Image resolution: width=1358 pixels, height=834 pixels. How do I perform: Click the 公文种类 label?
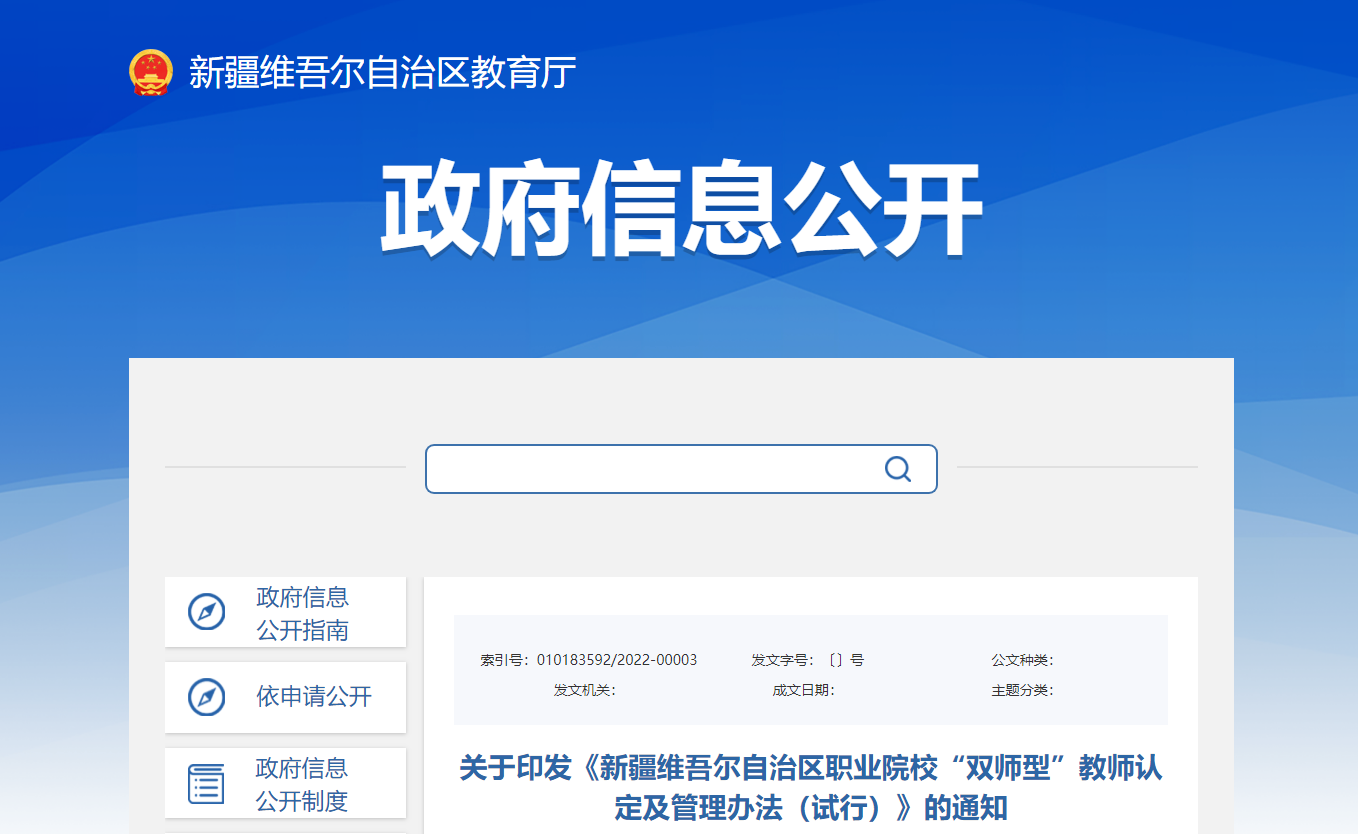tap(1022, 660)
